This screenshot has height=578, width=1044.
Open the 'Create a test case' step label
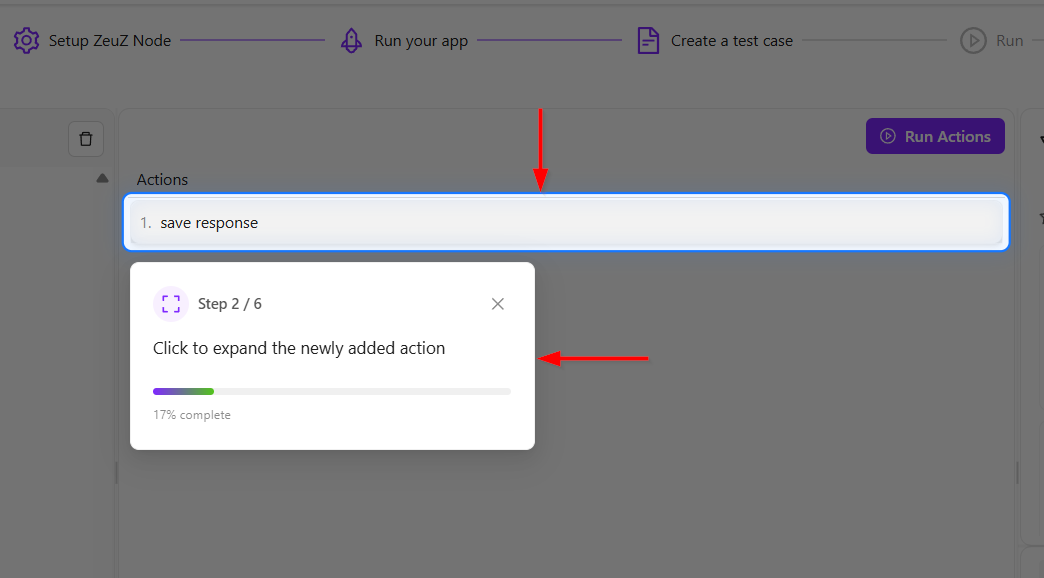tap(731, 41)
